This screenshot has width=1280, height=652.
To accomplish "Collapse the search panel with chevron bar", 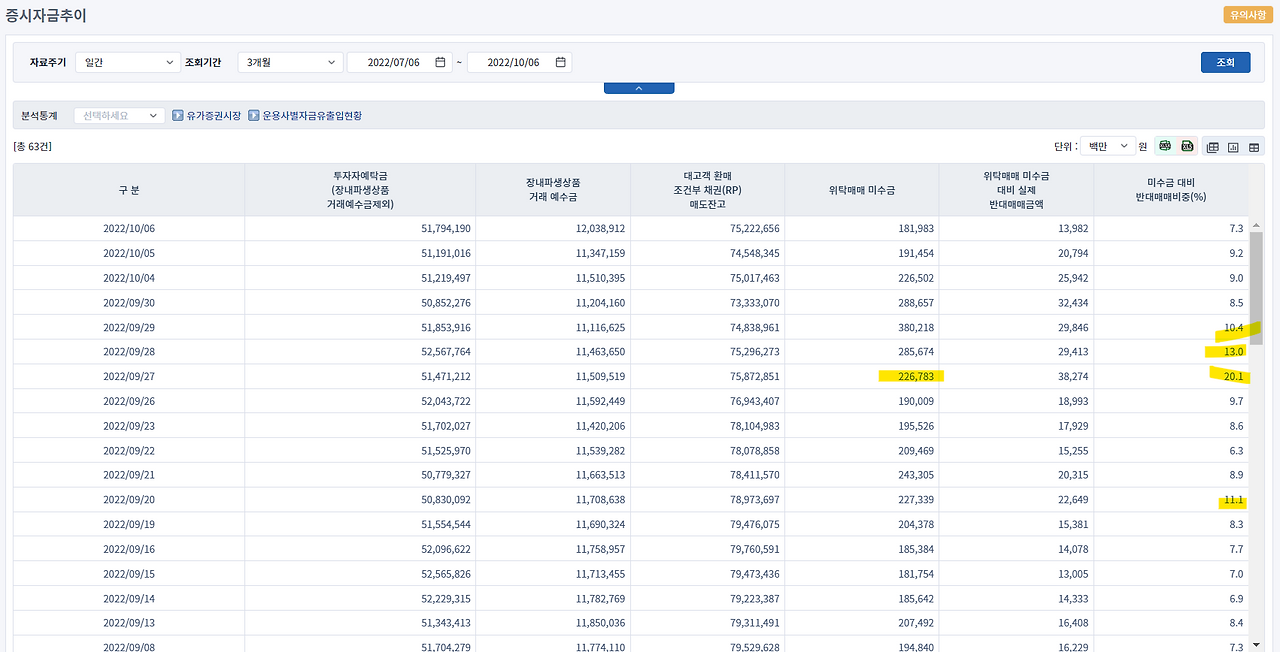I will 639,89.
